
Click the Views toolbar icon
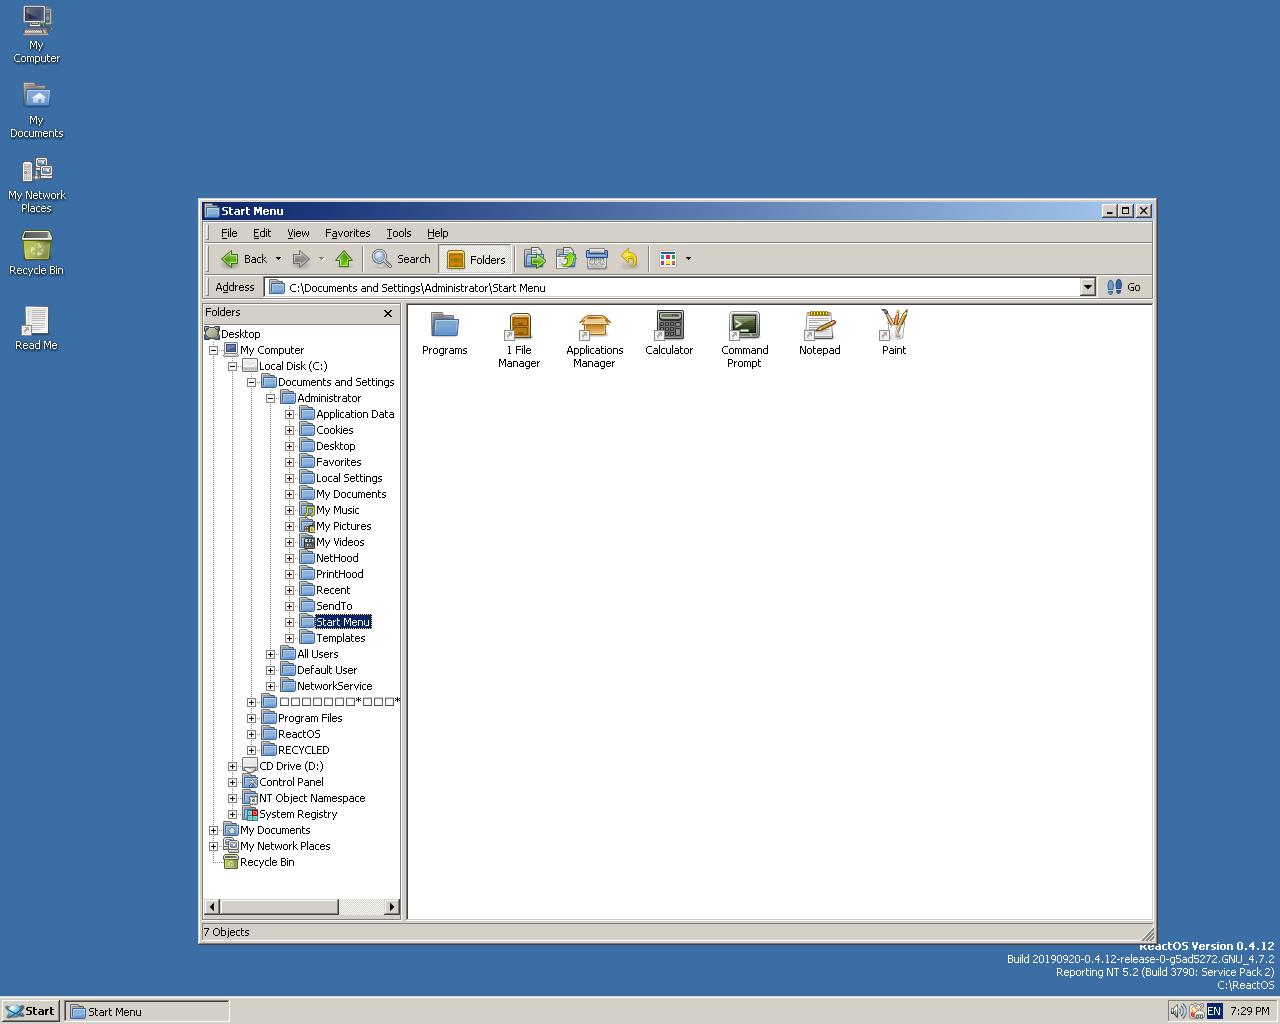(x=668, y=259)
